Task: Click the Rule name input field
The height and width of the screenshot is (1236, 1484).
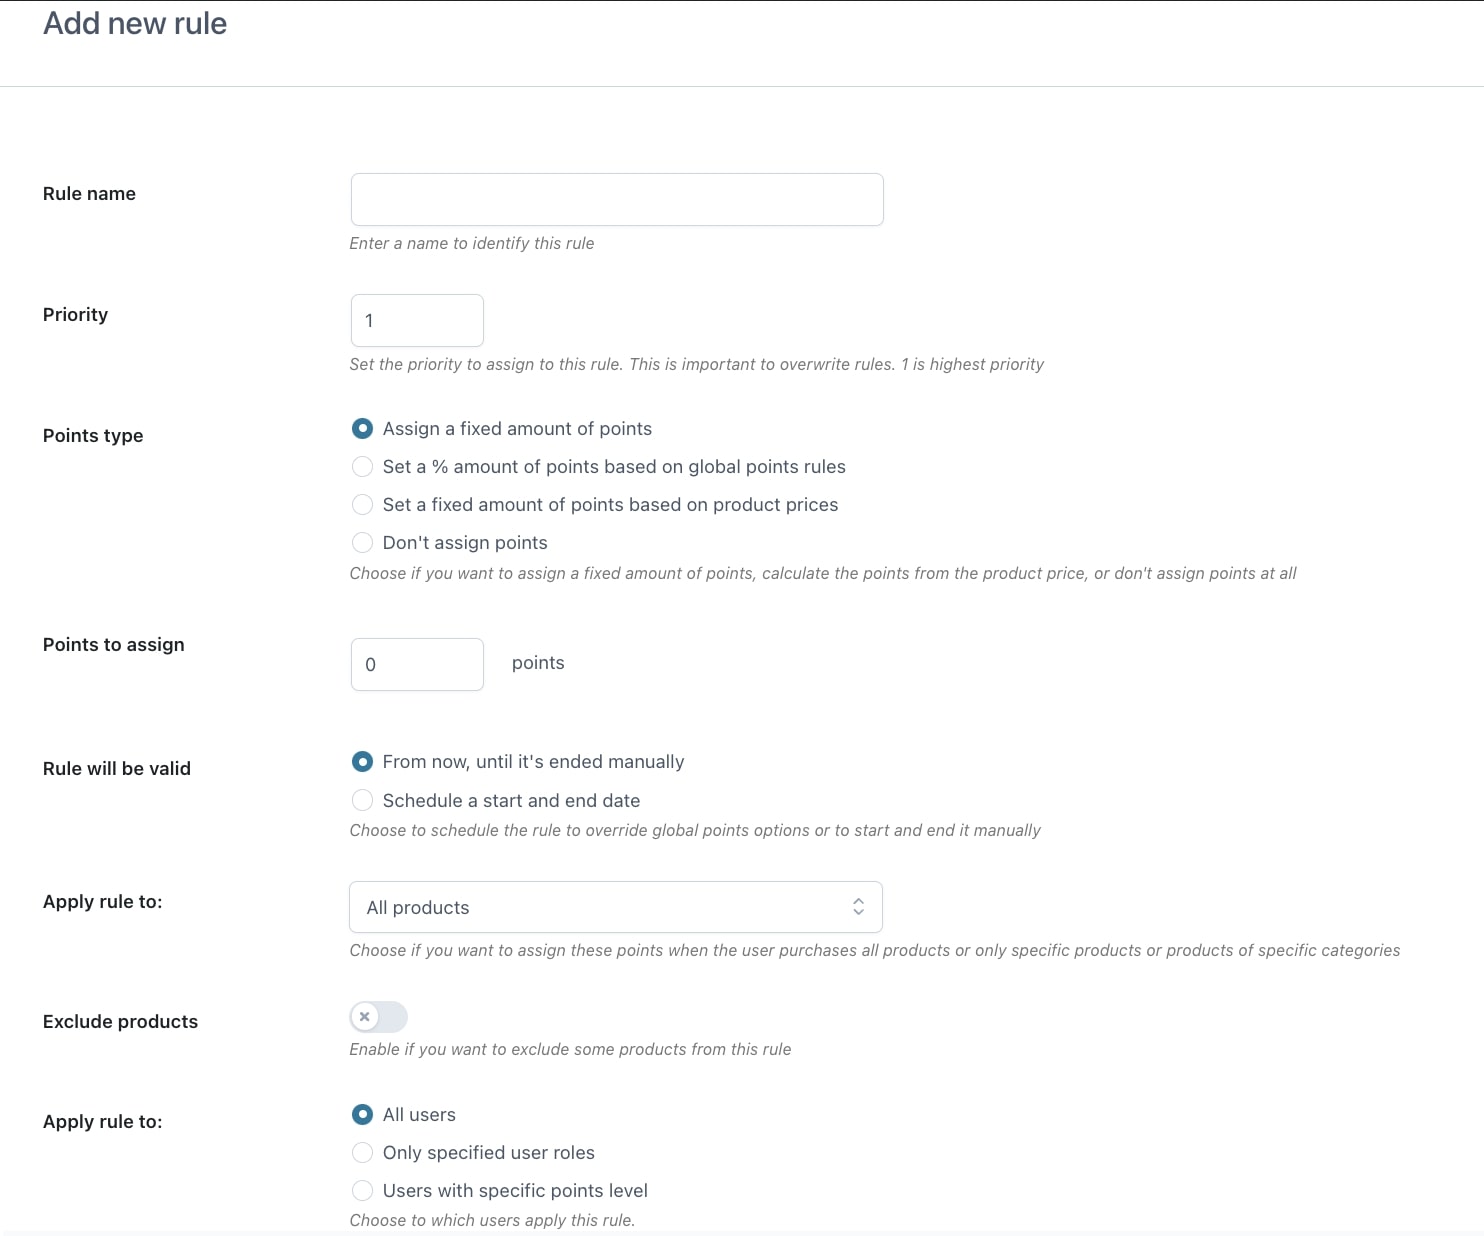Action: (617, 199)
